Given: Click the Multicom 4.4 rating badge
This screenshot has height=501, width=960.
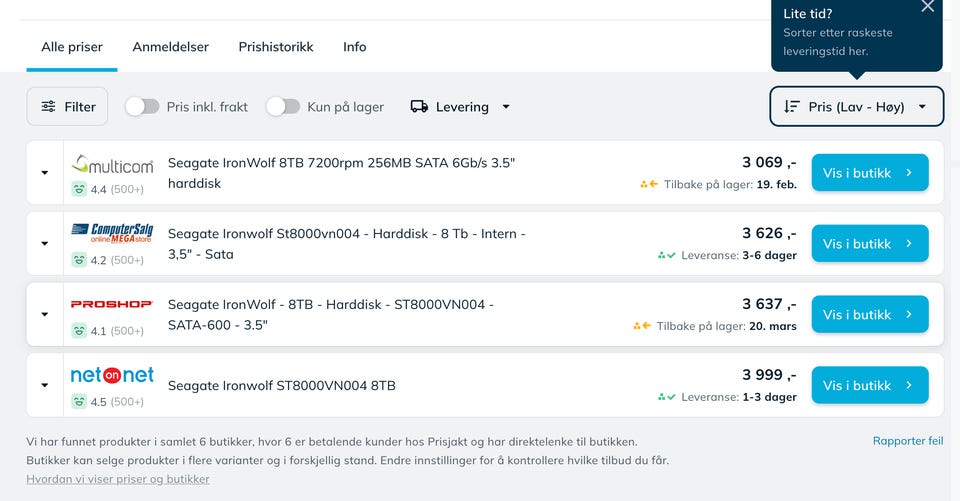Looking at the screenshot, I should pyautogui.click(x=107, y=189).
